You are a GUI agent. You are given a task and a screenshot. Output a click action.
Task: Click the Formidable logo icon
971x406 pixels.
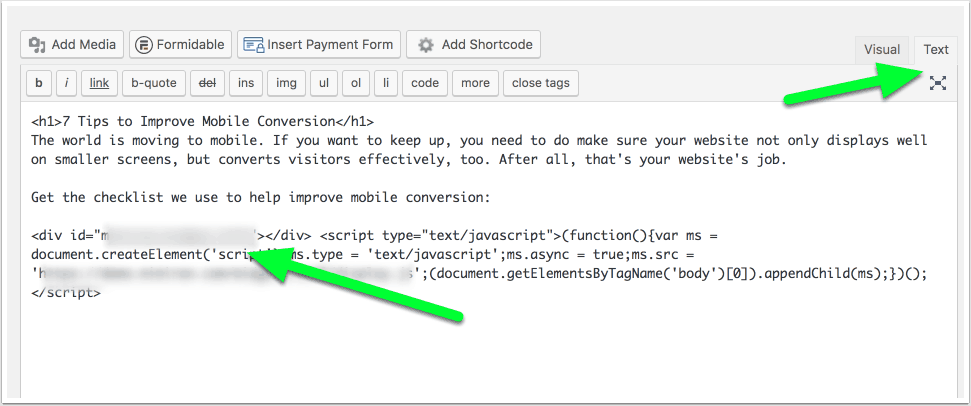(x=144, y=45)
